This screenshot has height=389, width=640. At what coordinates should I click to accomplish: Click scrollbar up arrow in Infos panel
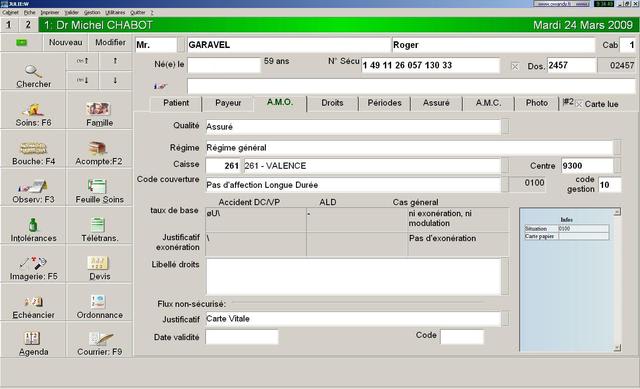pos(617,212)
